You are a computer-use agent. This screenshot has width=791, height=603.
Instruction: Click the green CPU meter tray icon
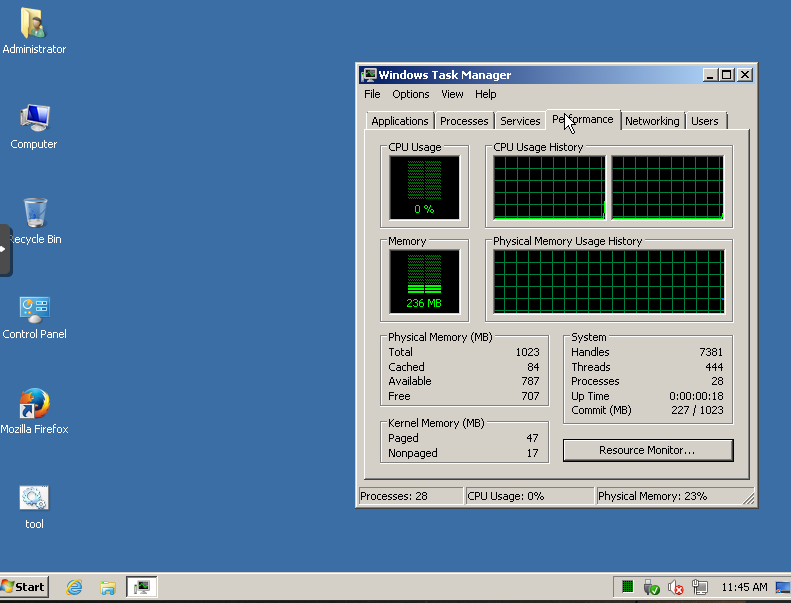627,586
